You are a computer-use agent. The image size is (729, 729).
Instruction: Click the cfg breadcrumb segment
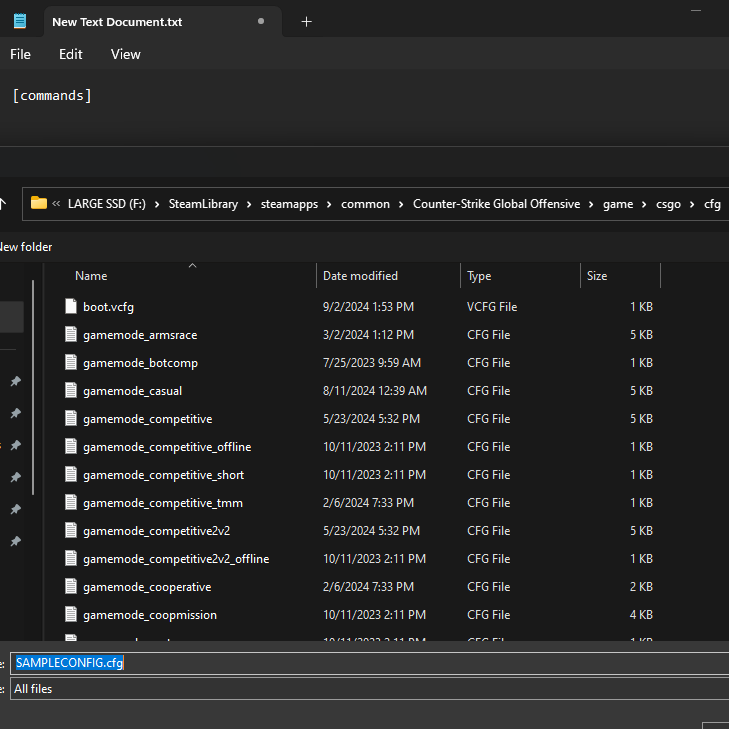pyautogui.click(x=712, y=204)
